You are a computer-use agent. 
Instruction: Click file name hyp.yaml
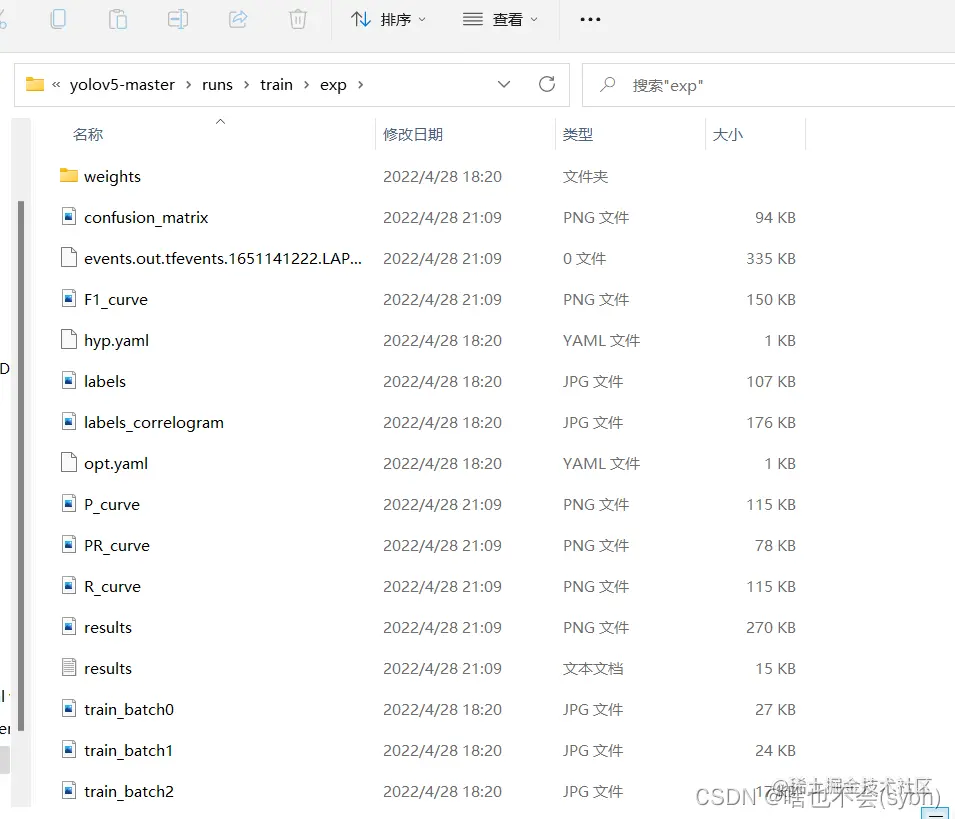[x=116, y=340]
